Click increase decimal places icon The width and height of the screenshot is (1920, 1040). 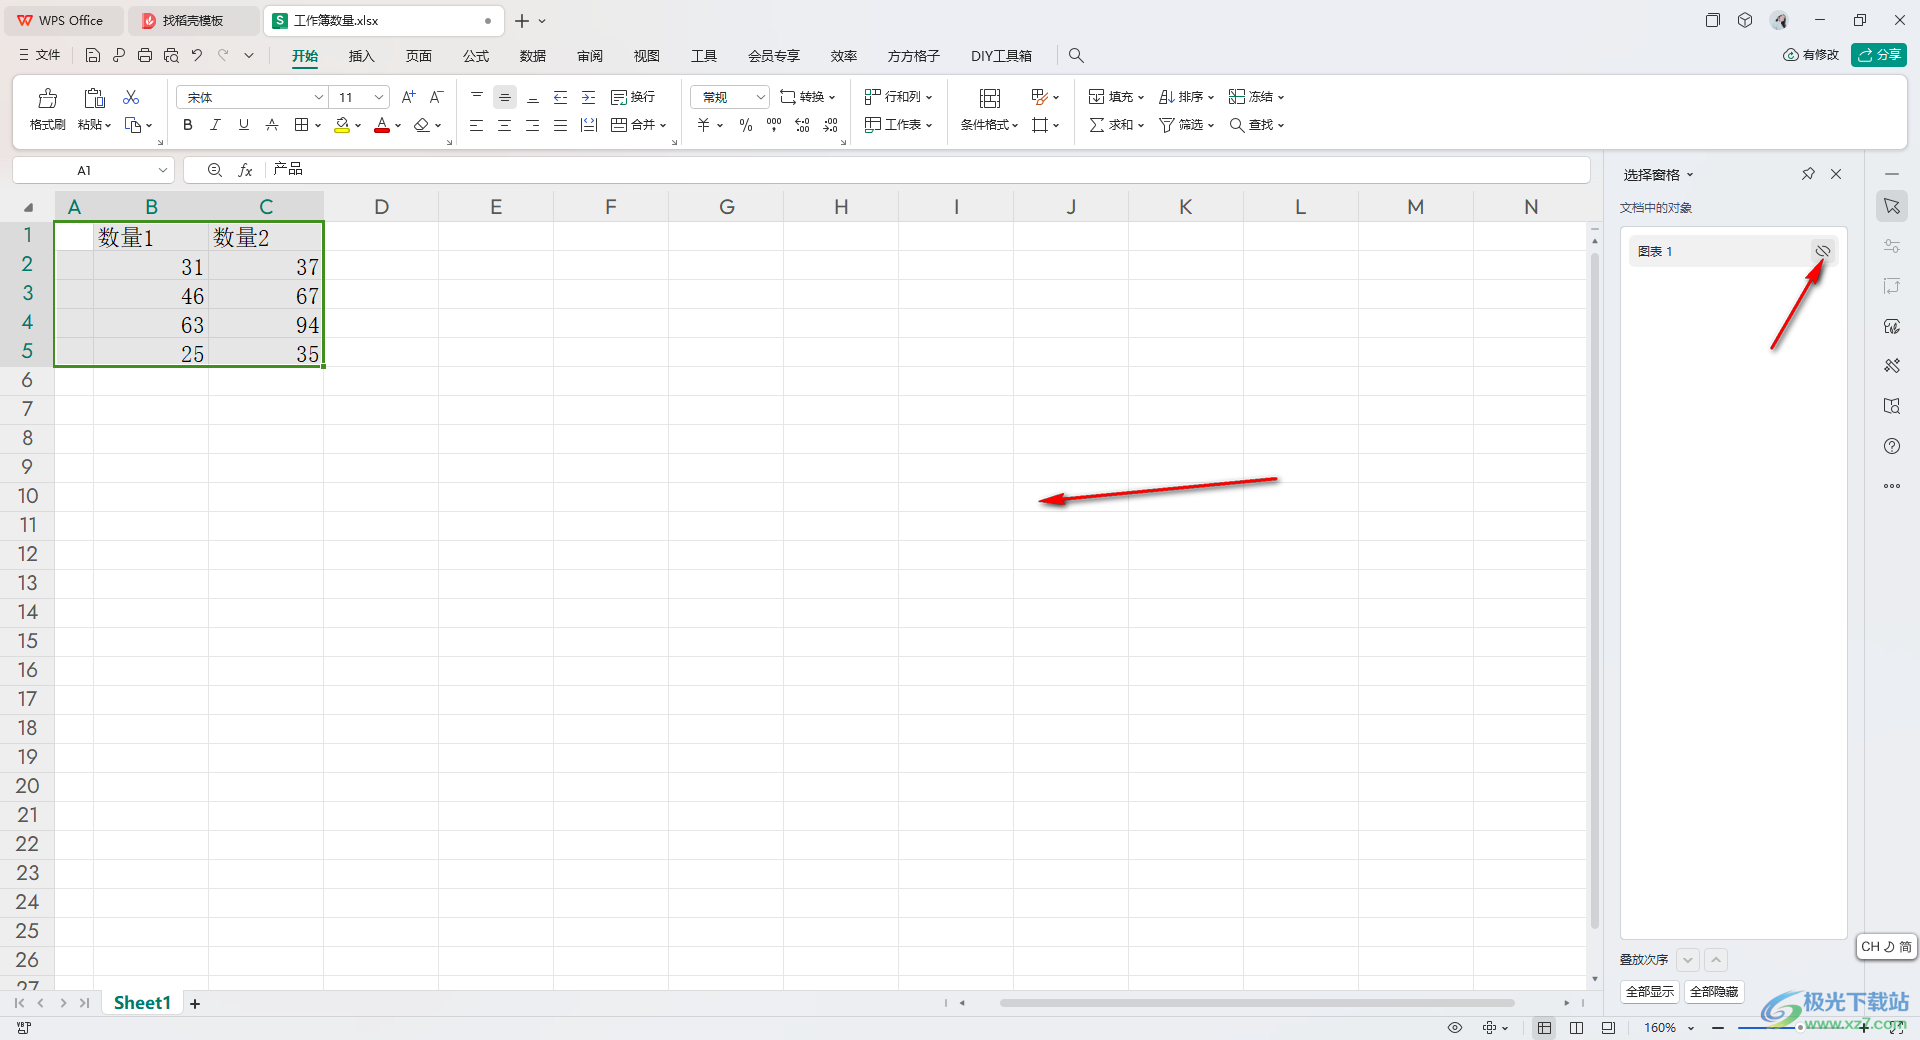(802, 125)
